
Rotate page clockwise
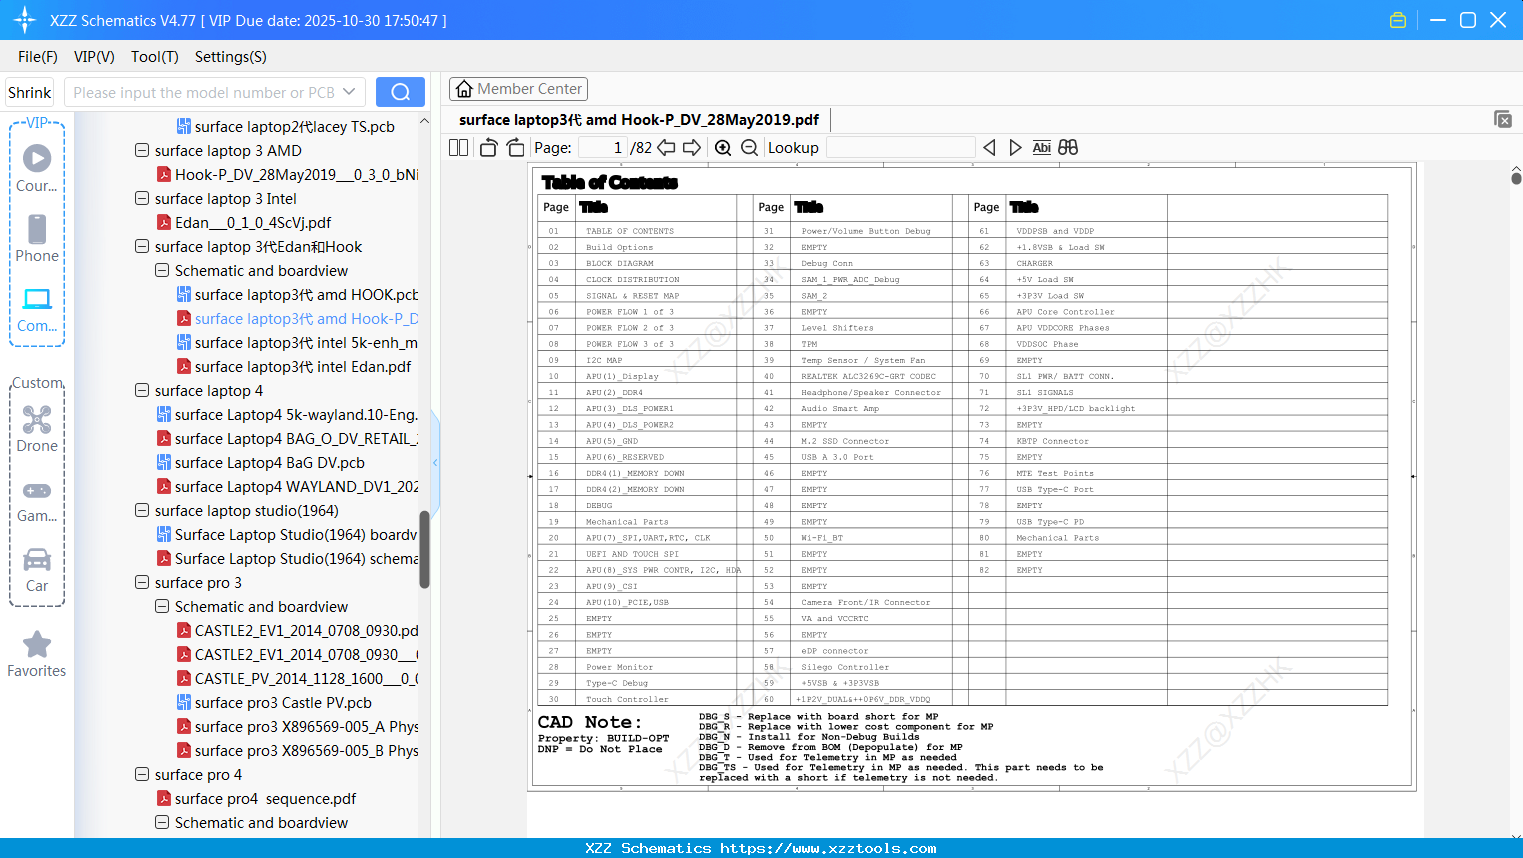515,147
